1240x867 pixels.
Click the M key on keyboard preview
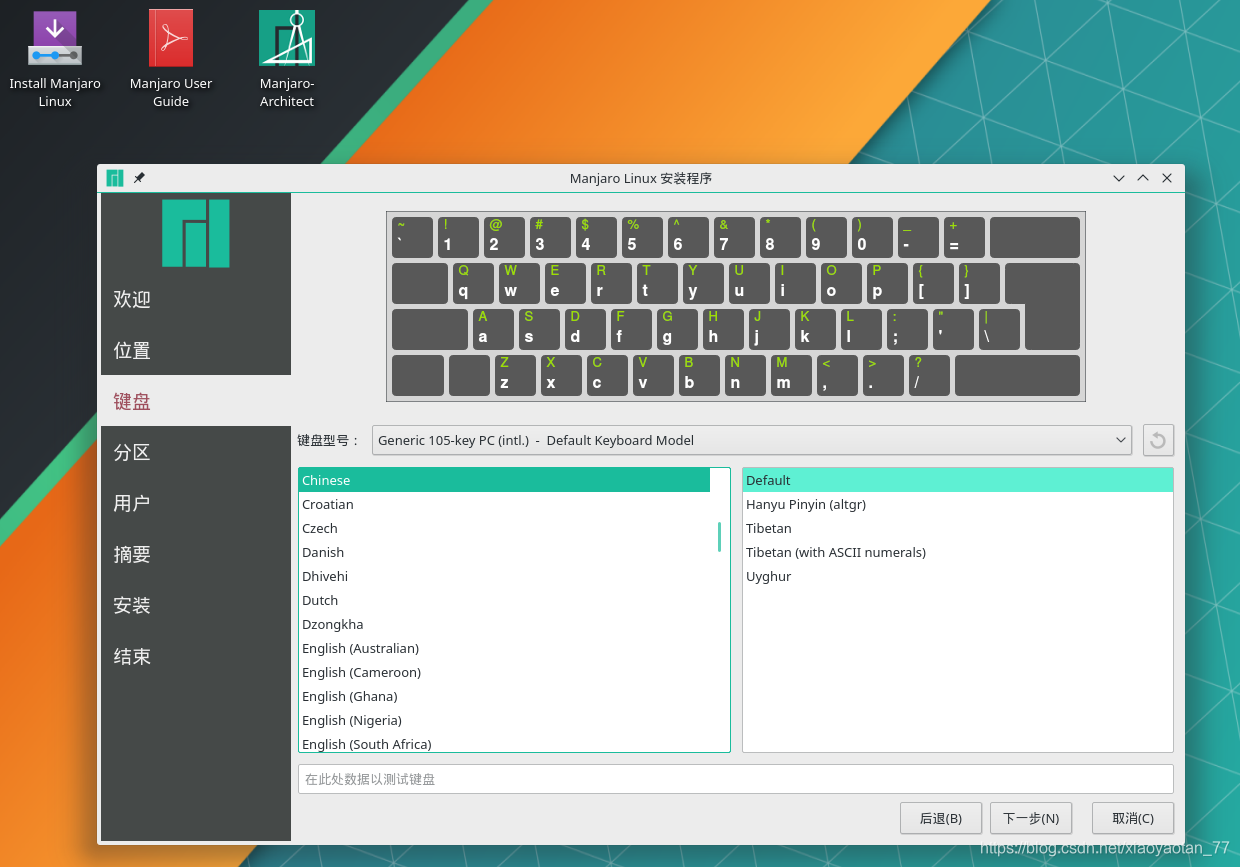791,375
